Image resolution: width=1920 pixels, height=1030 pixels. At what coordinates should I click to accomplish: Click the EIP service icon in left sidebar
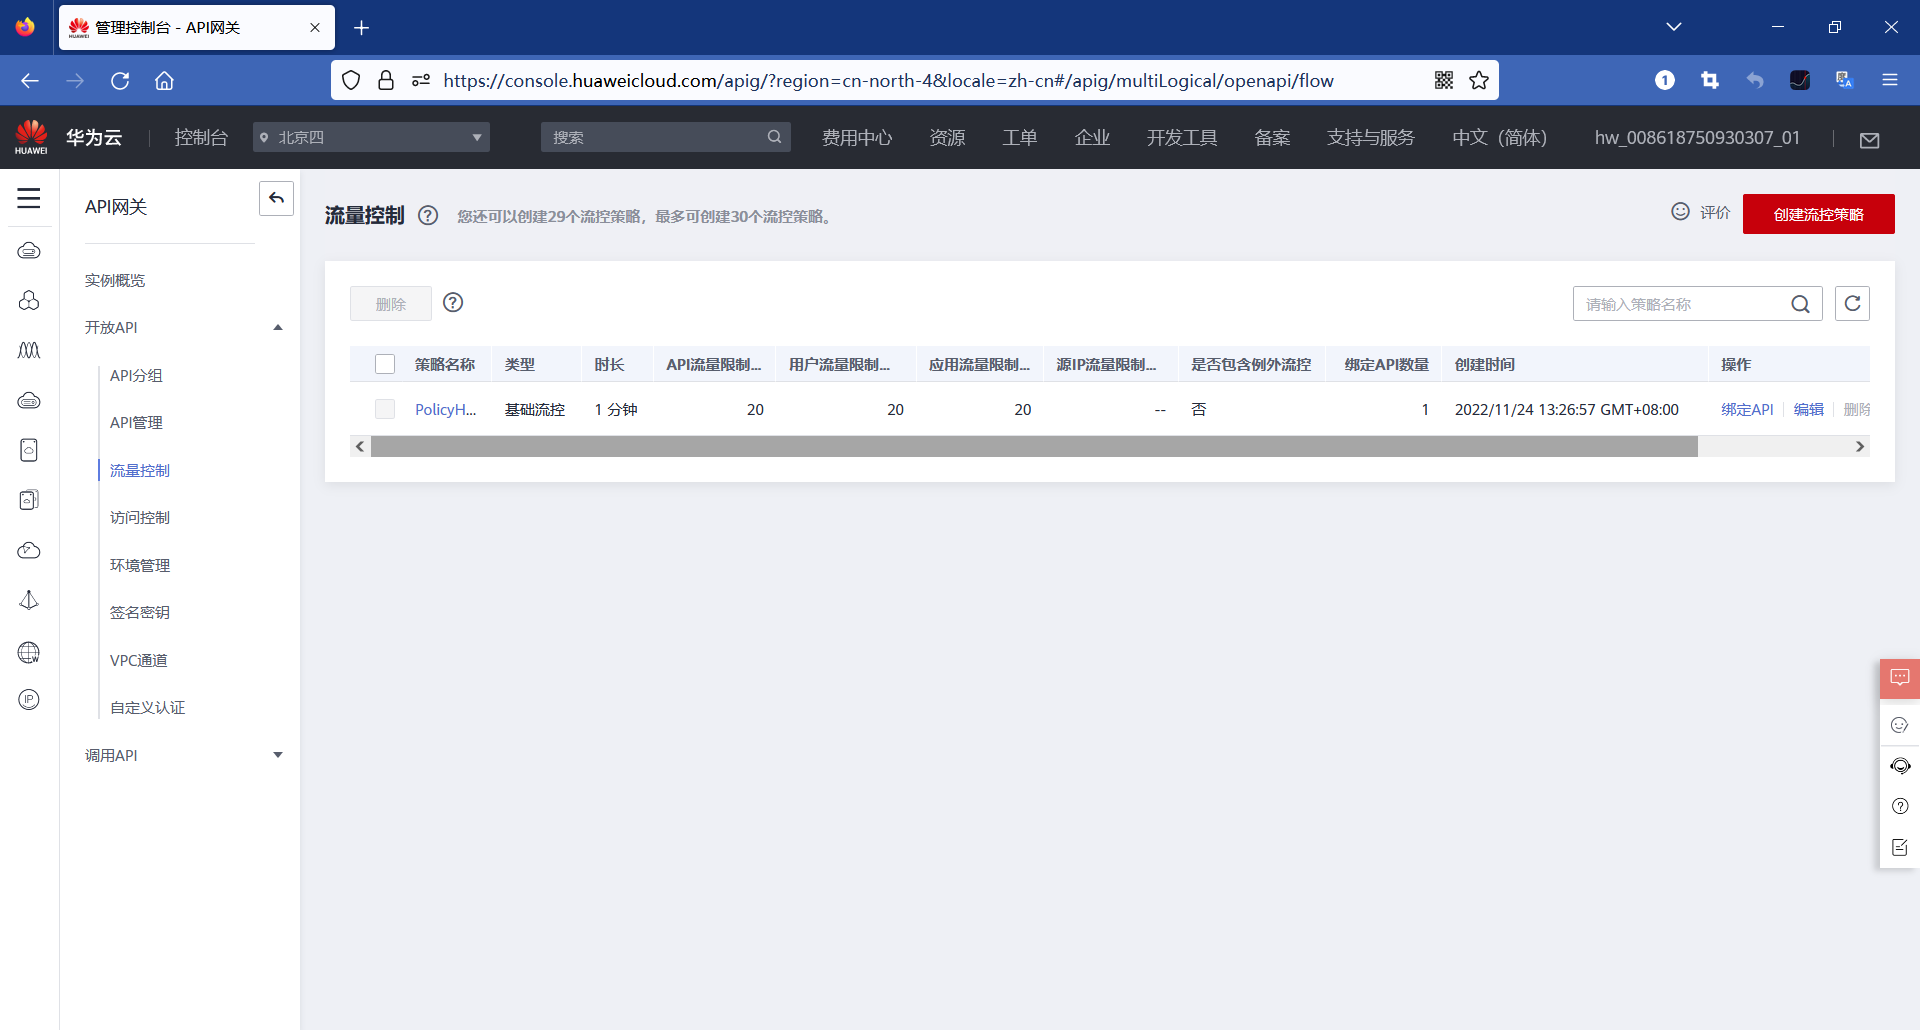pos(29,699)
